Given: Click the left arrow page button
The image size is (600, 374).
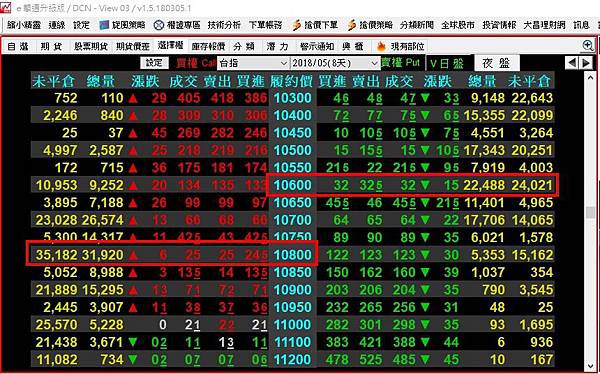Looking at the screenshot, I should [571, 63].
